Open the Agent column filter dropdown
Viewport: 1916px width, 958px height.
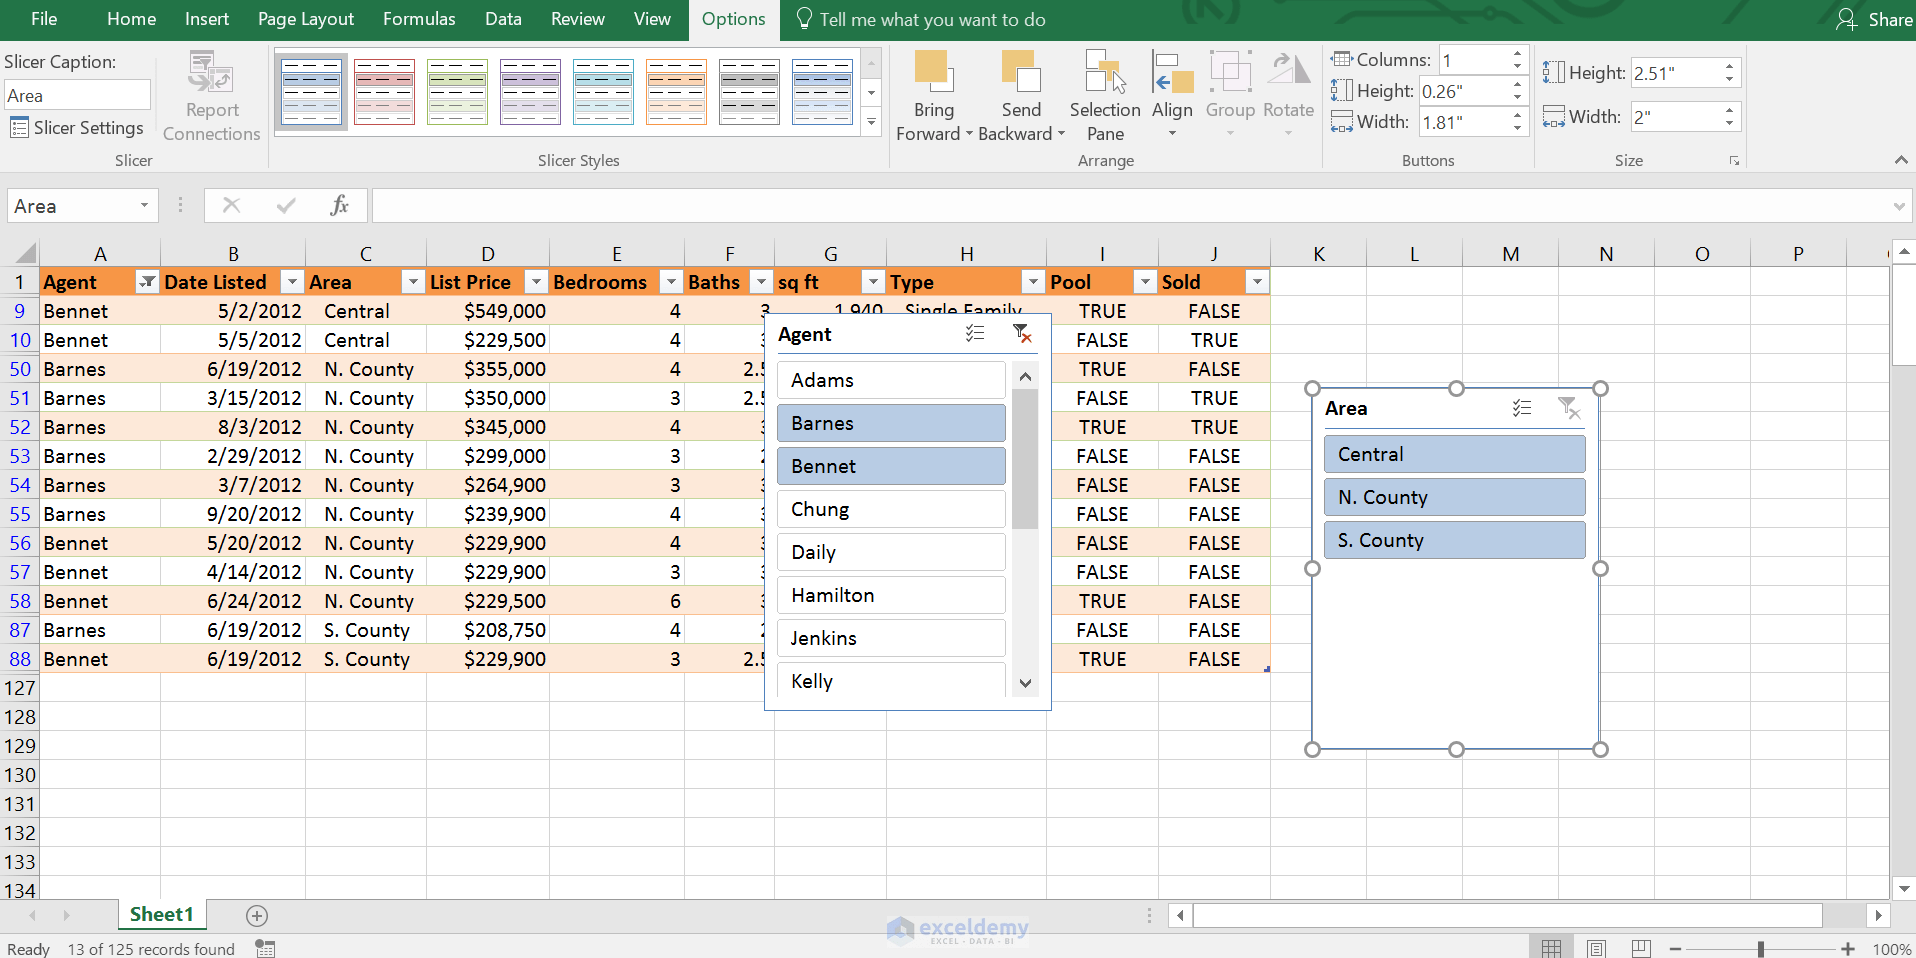(x=146, y=282)
